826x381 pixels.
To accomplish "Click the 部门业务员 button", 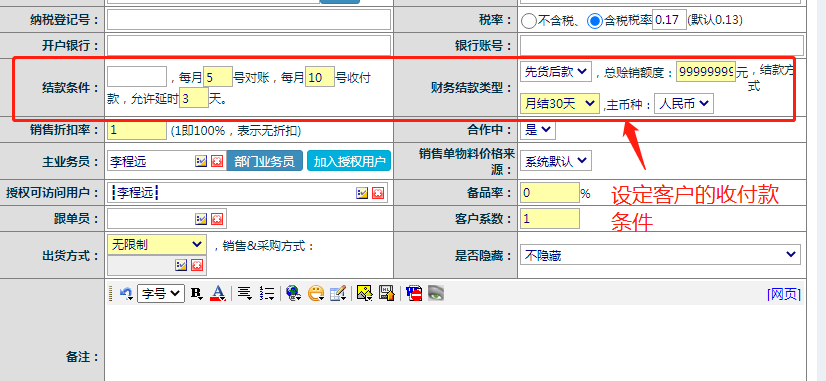I will click(x=264, y=161).
